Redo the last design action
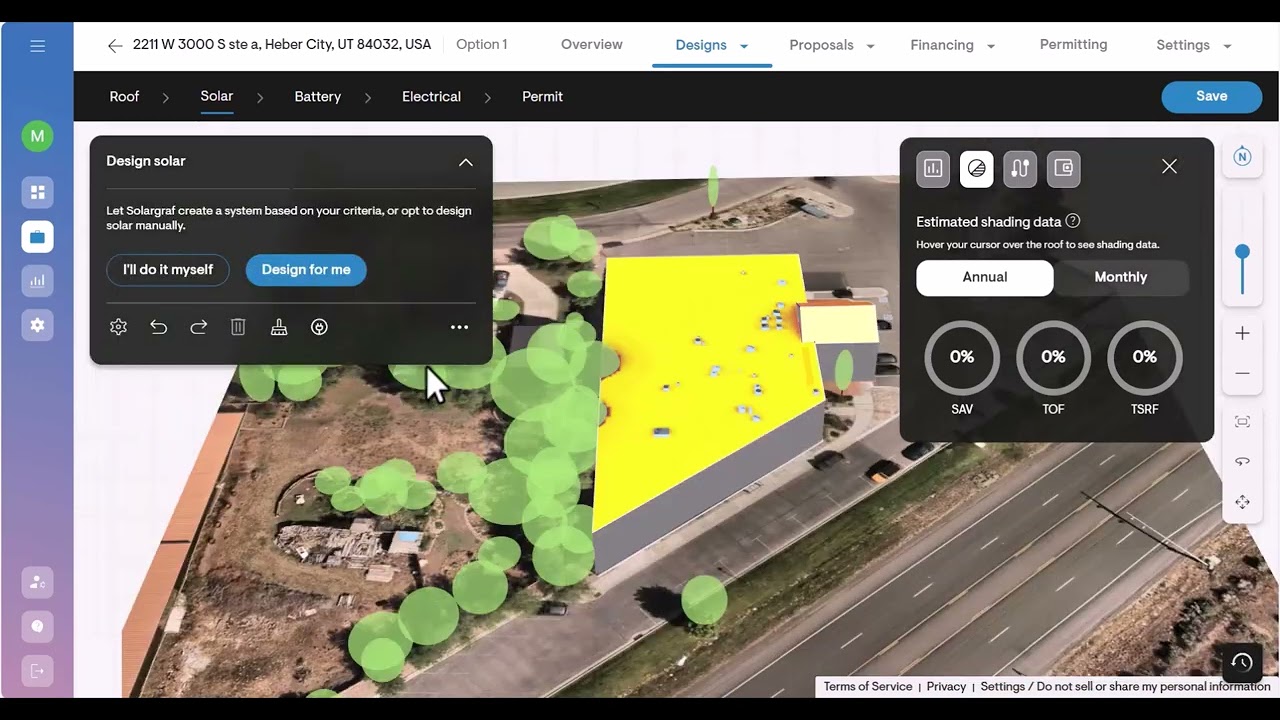This screenshot has height=720, width=1280. [198, 327]
